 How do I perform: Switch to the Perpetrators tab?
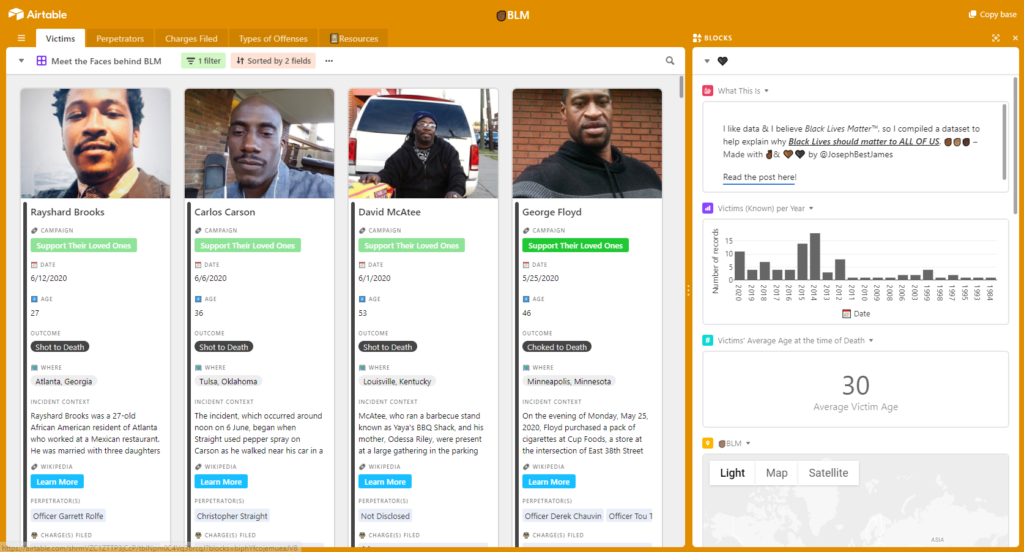(120, 39)
